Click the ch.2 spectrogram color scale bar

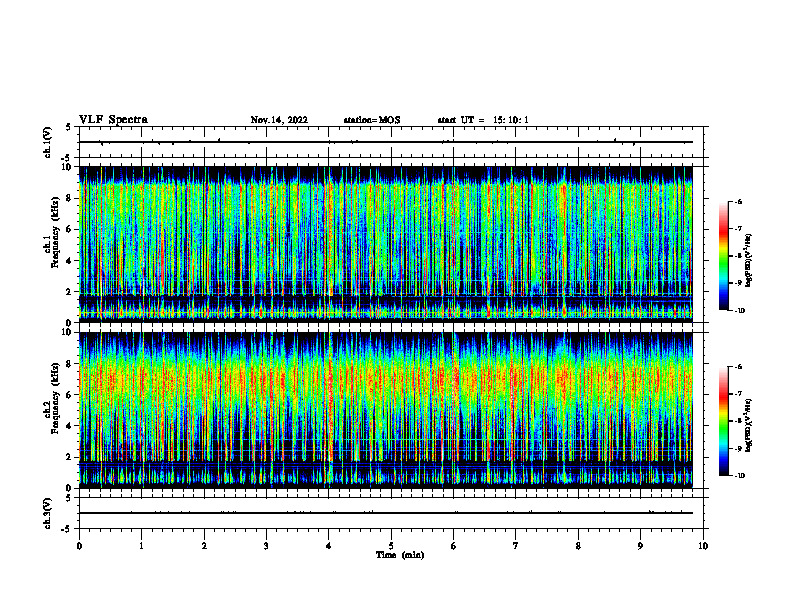pos(723,421)
